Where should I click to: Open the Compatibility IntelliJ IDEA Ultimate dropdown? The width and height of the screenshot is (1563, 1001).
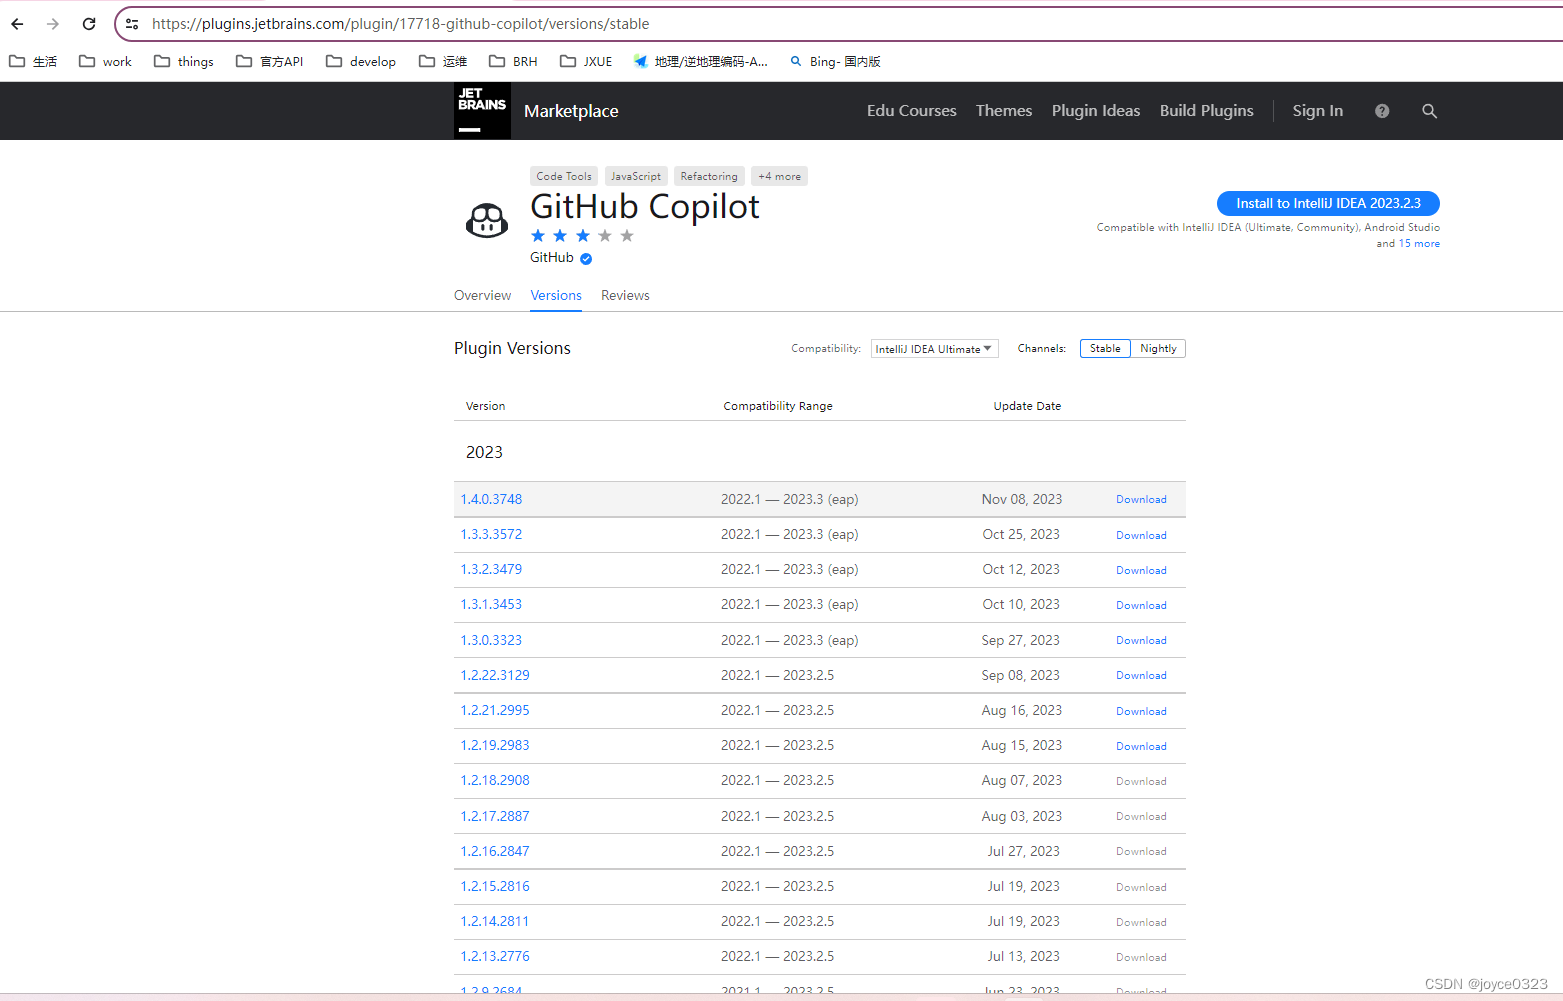934,349
